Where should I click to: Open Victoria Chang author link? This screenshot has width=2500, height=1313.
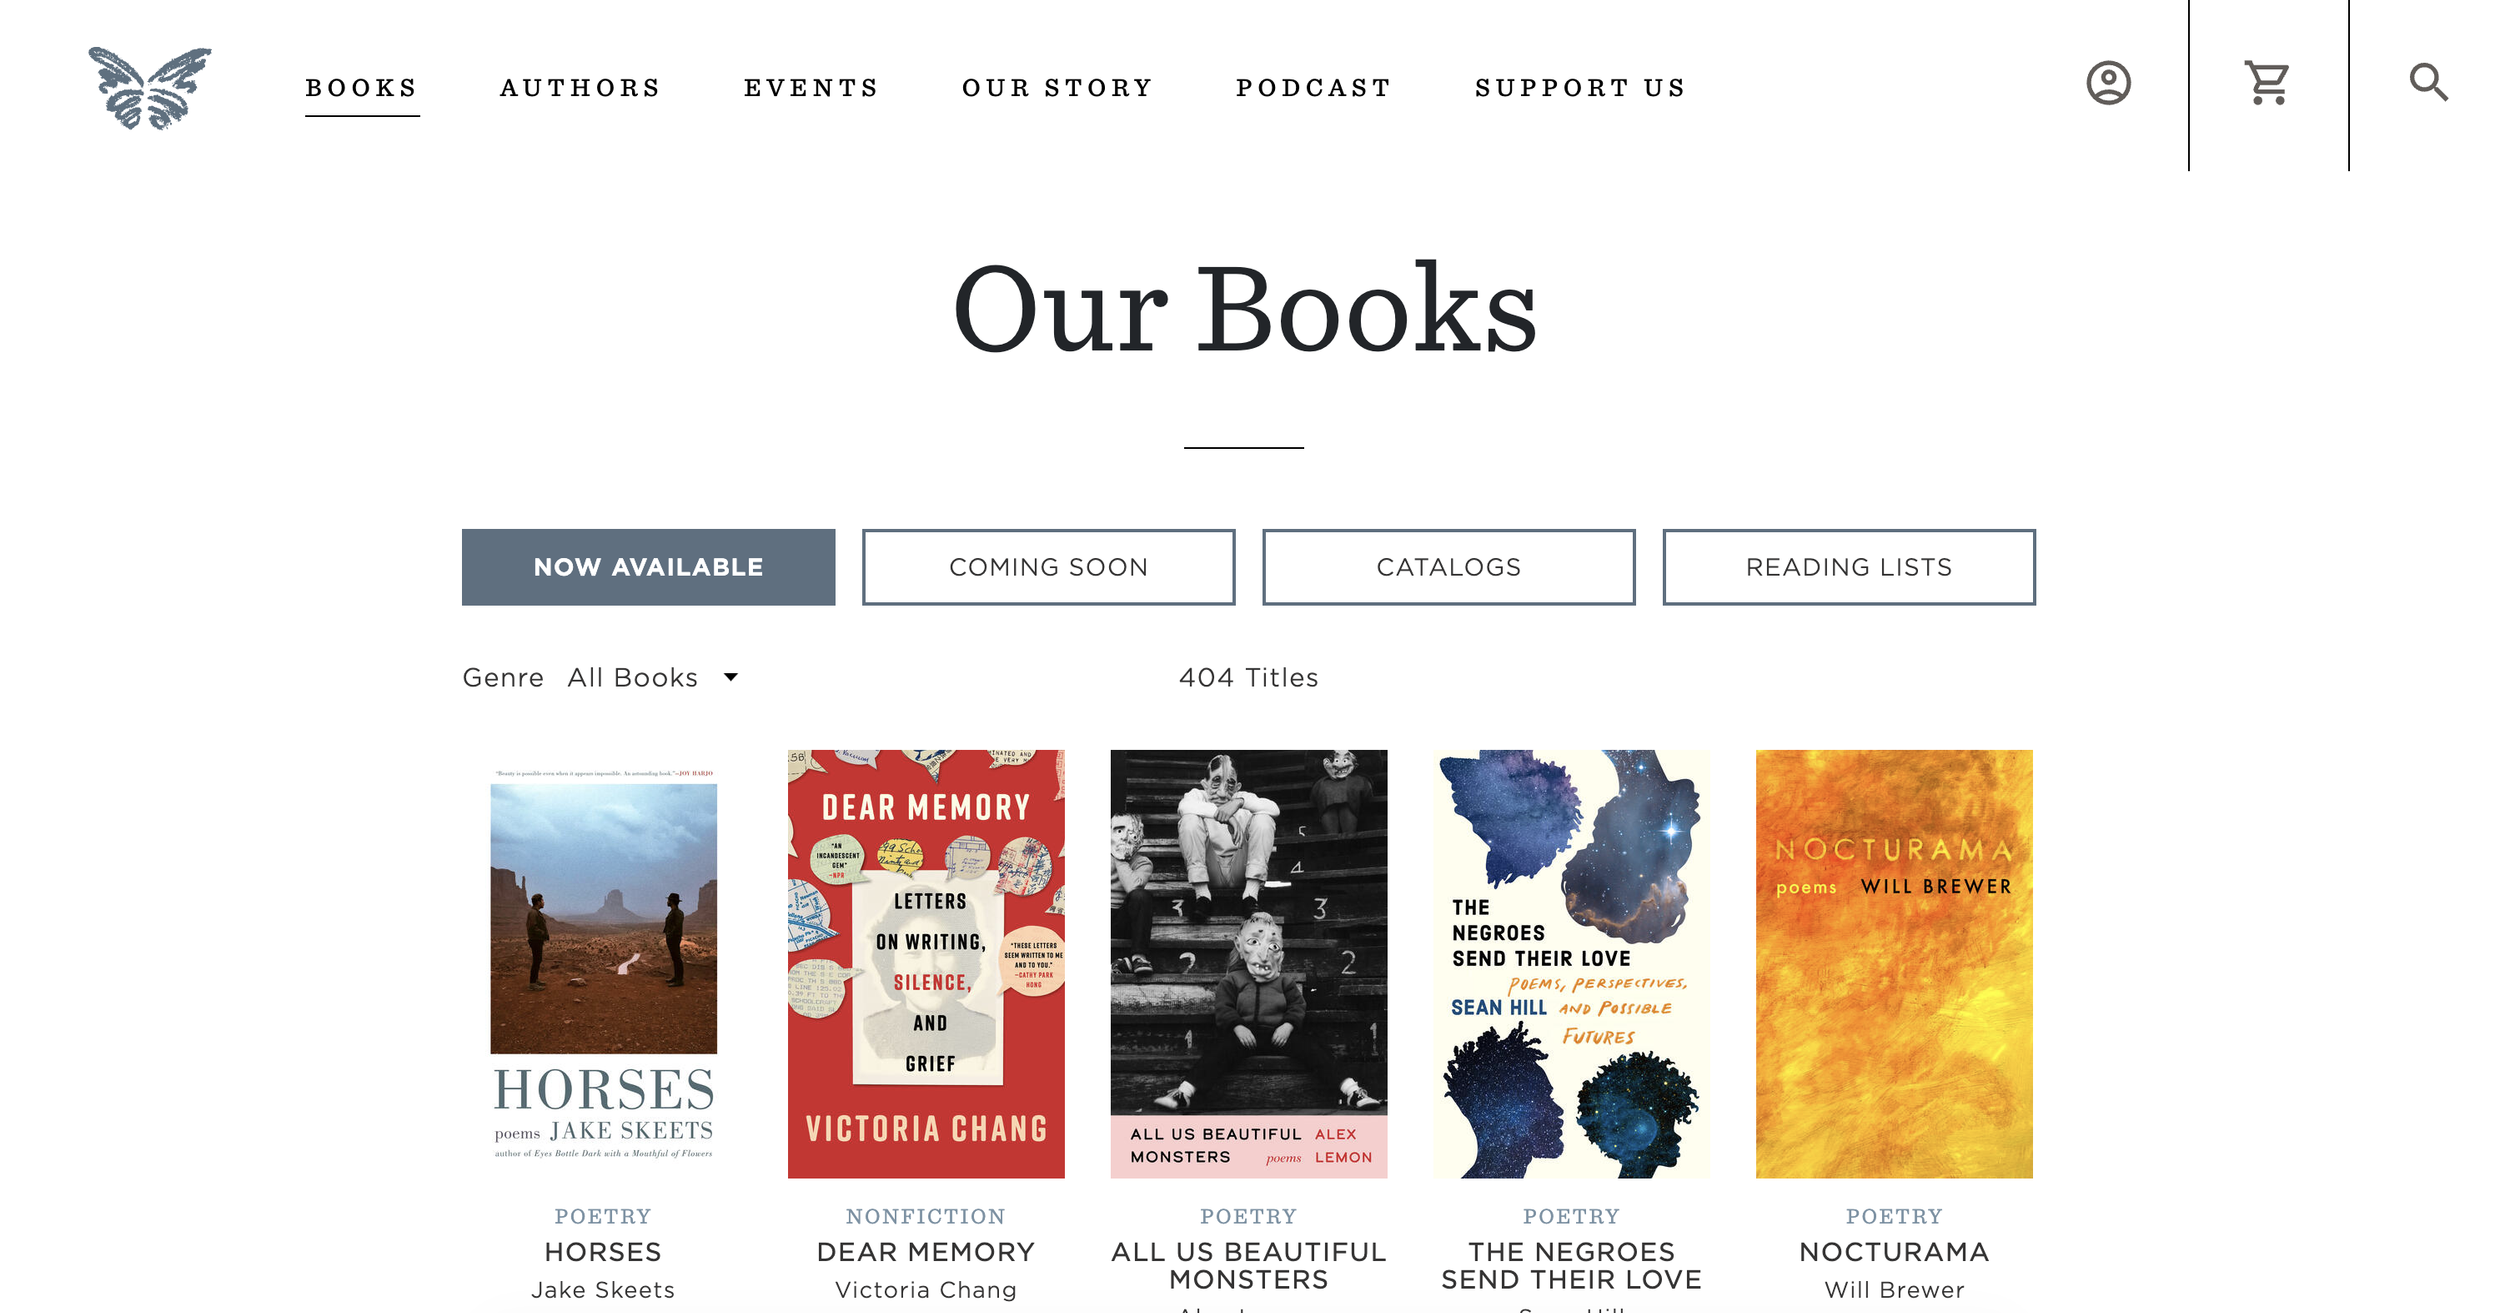(926, 1290)
